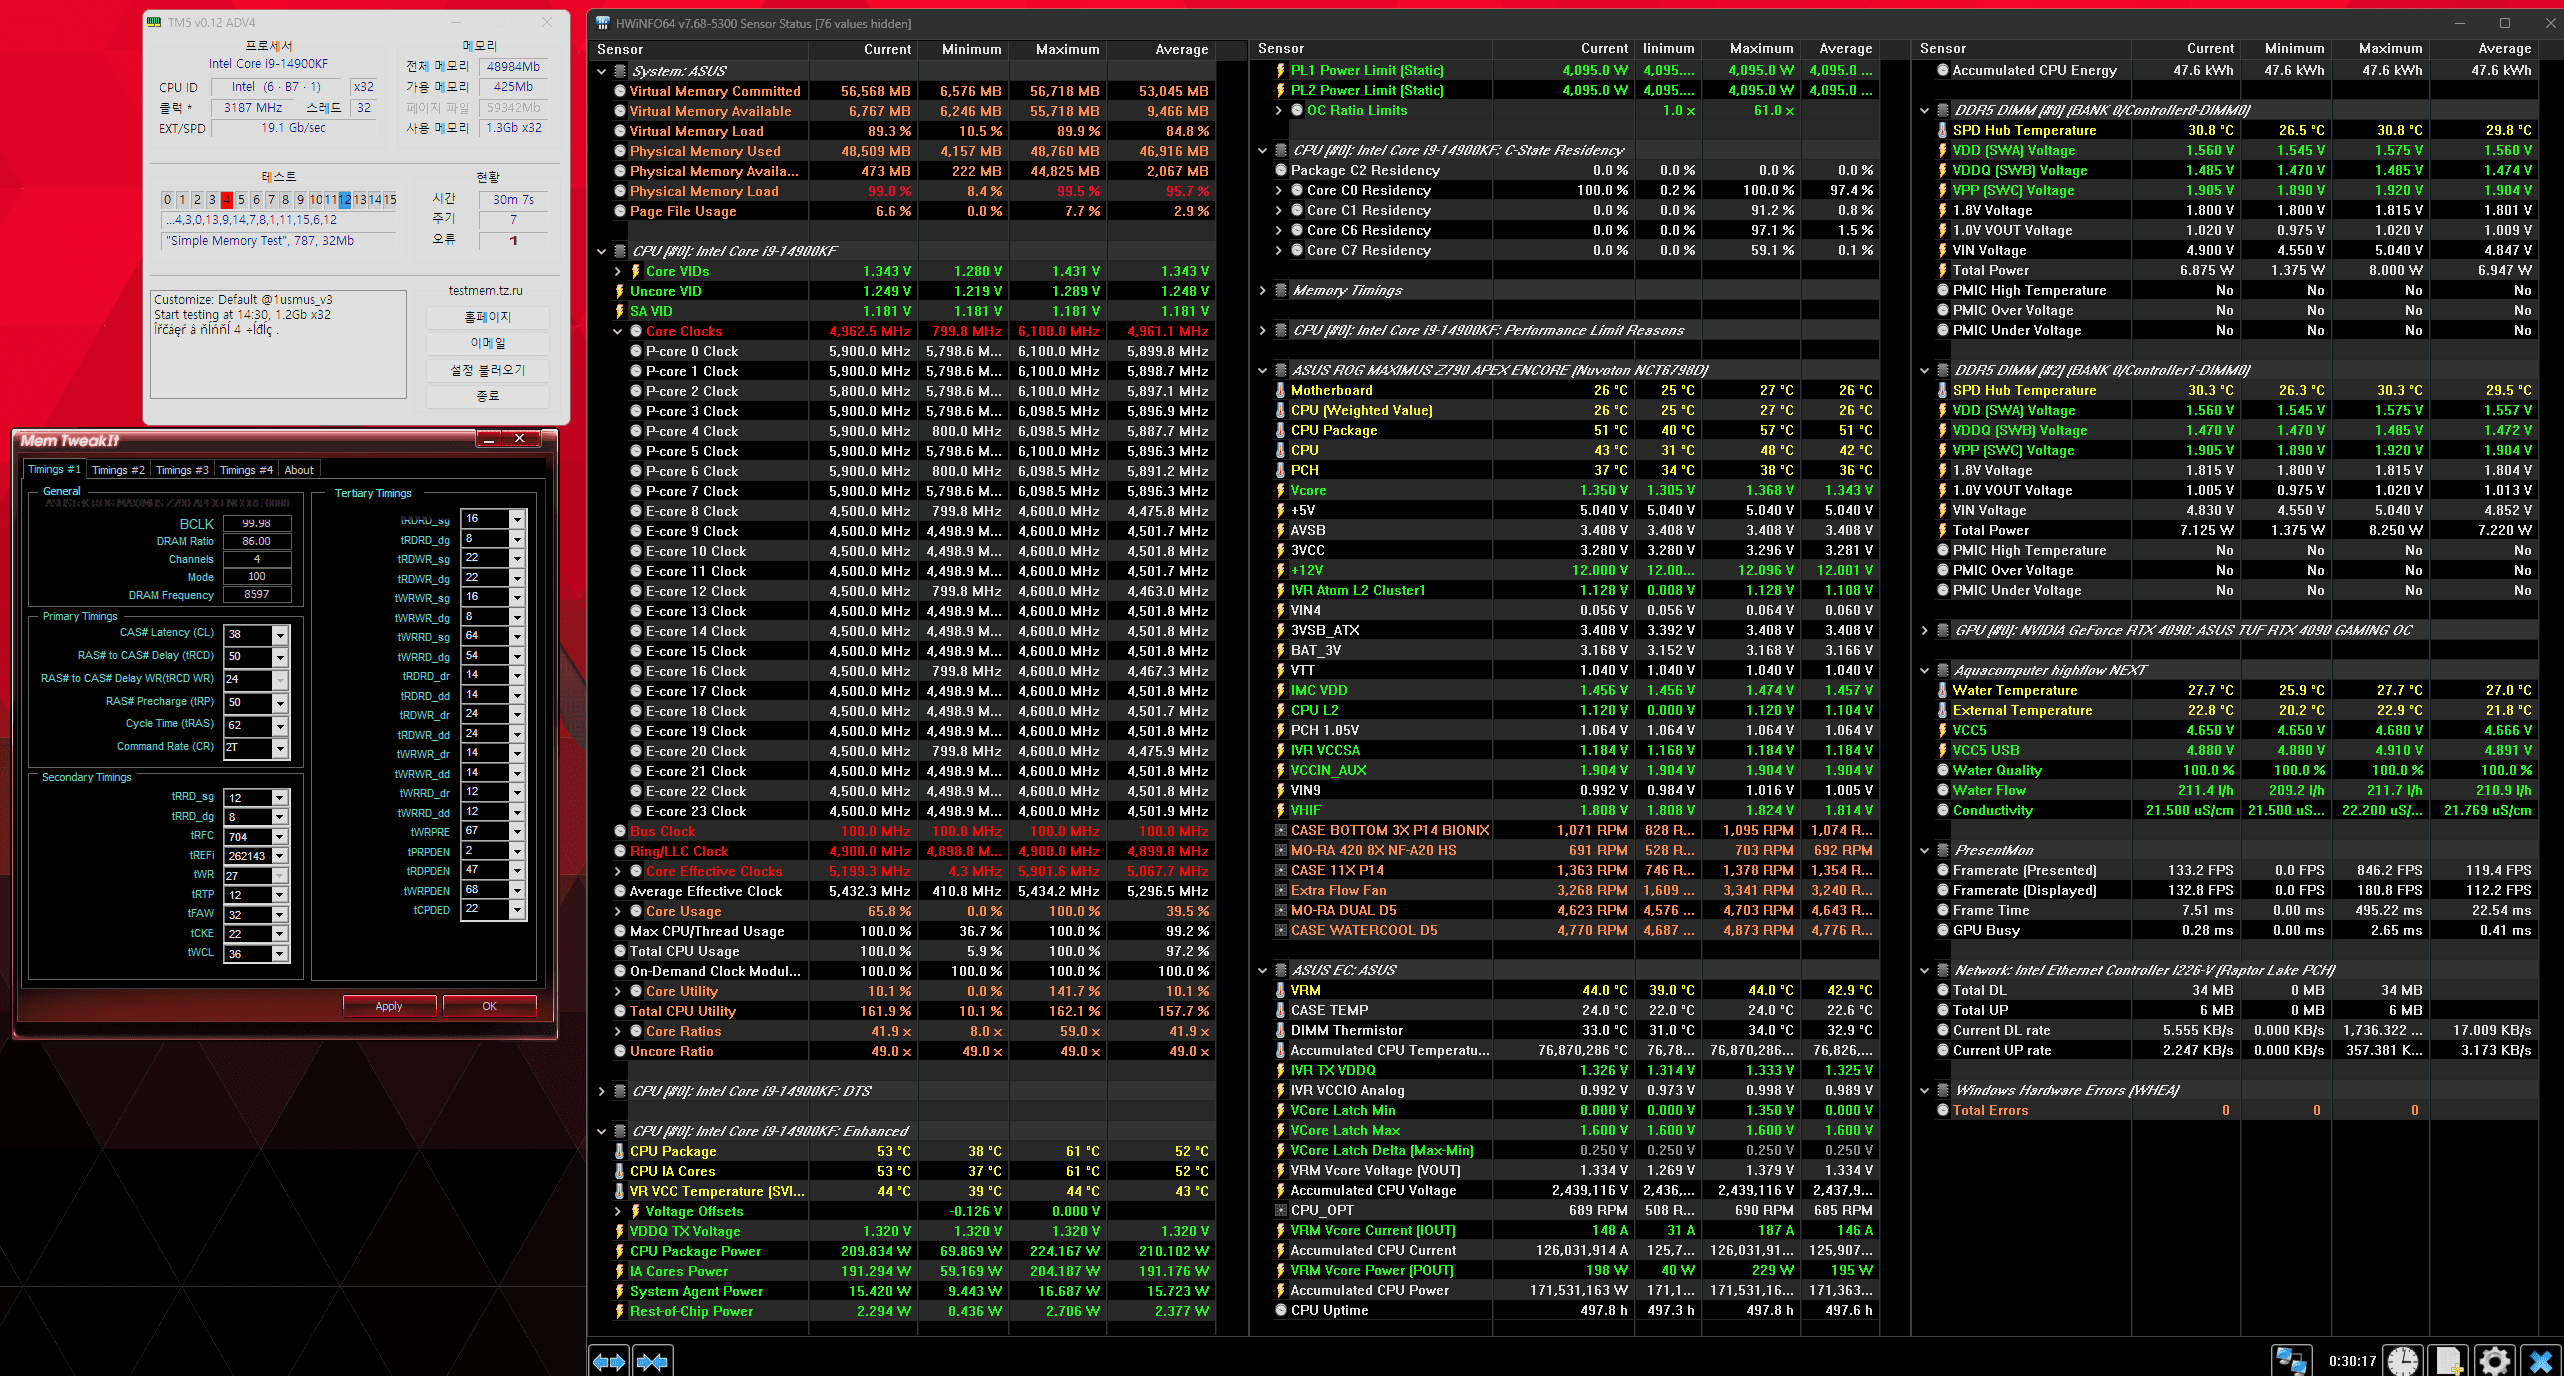Switch to Timings #3 tab
The height and width of the screenshot is (1376, 2564).
(x=182, y=470)
